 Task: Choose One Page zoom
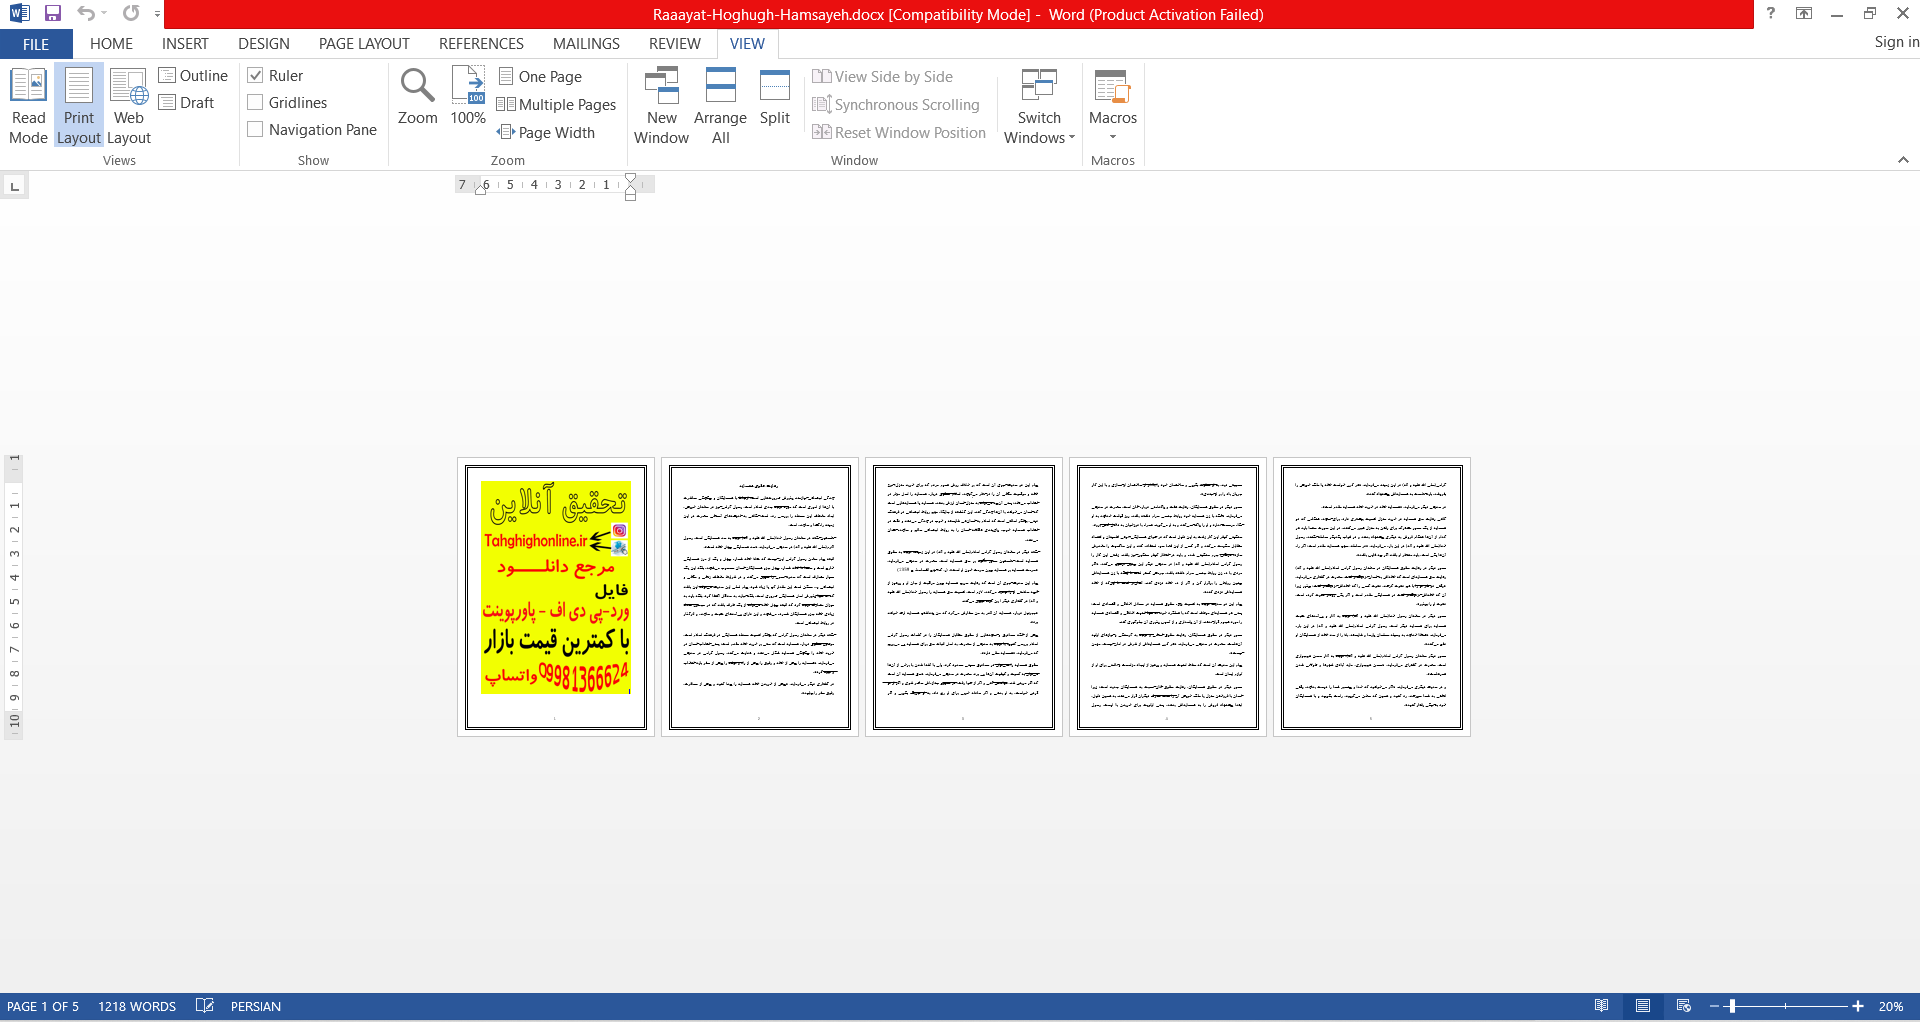pos(540,77)
